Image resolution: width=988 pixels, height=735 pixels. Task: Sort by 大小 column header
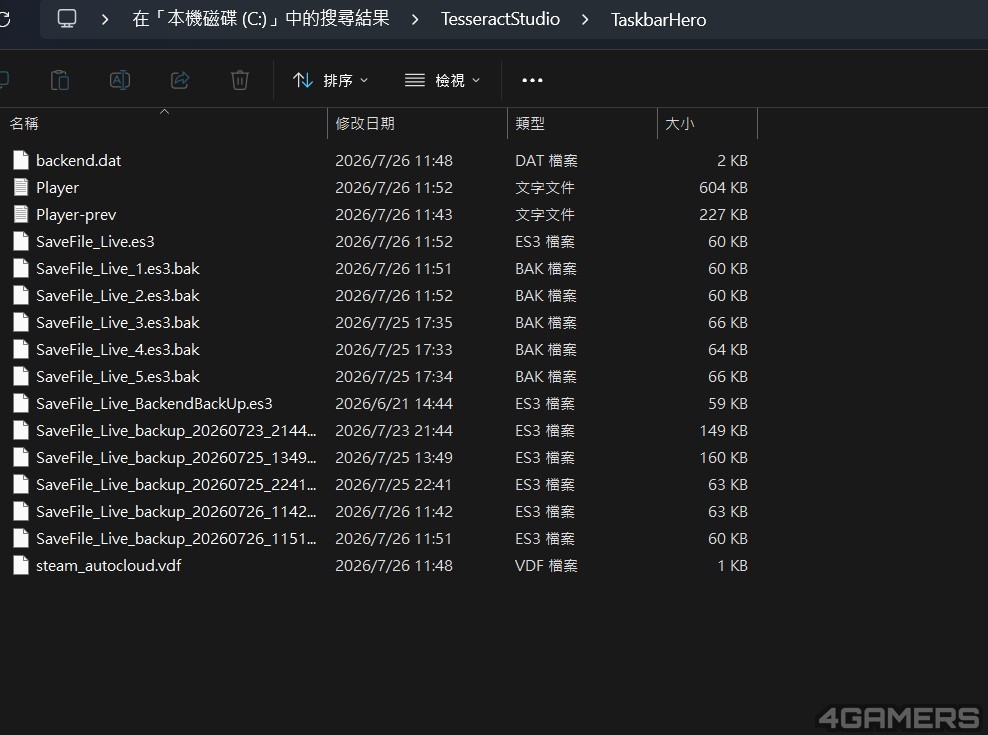(707, 124)
